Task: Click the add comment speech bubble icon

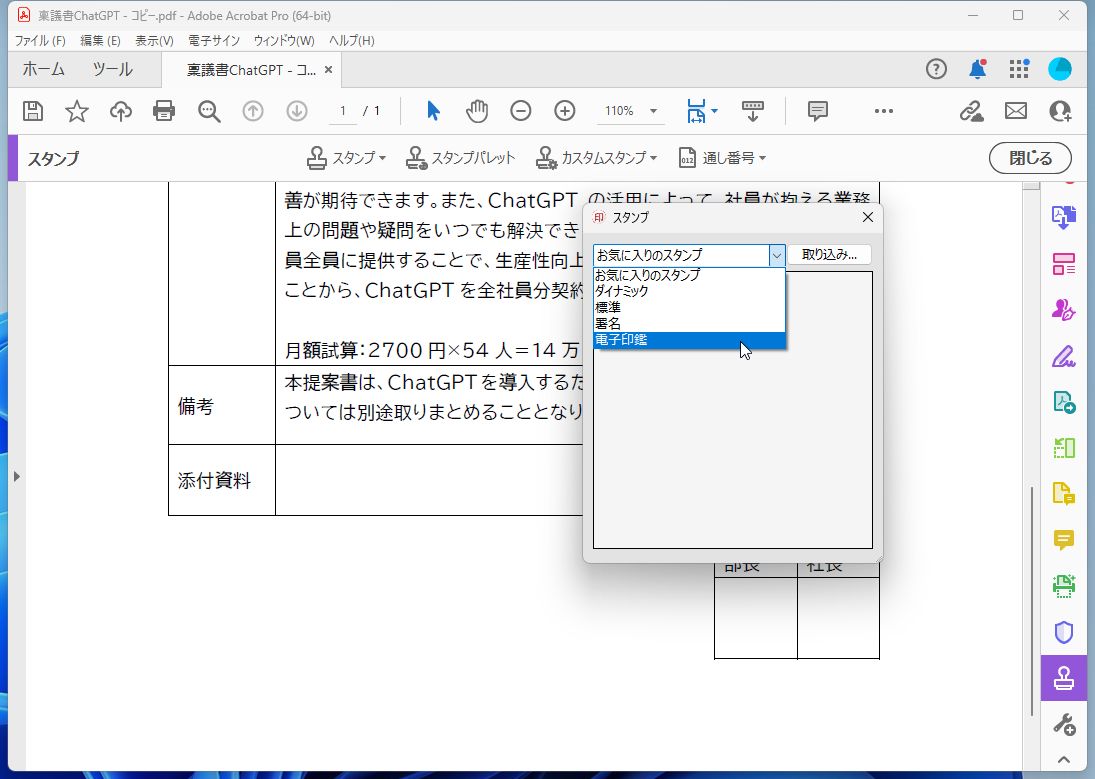Action: tap(818, 111)
